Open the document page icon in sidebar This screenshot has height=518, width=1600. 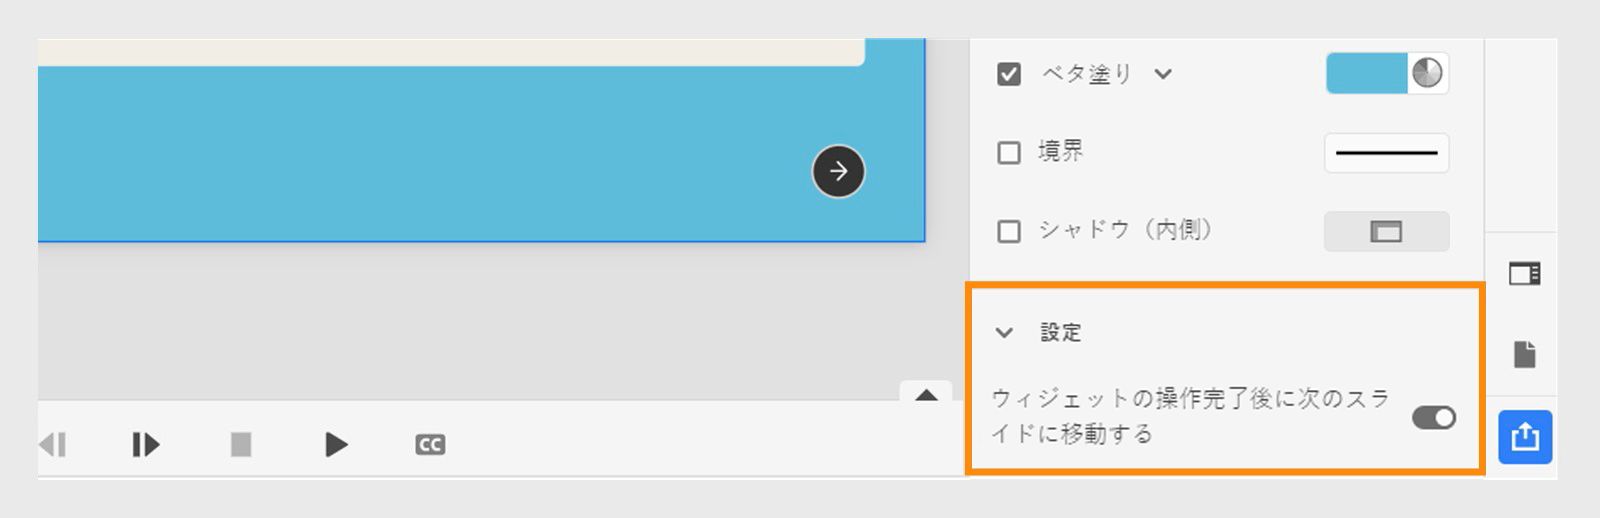[x=1524, y=354]
